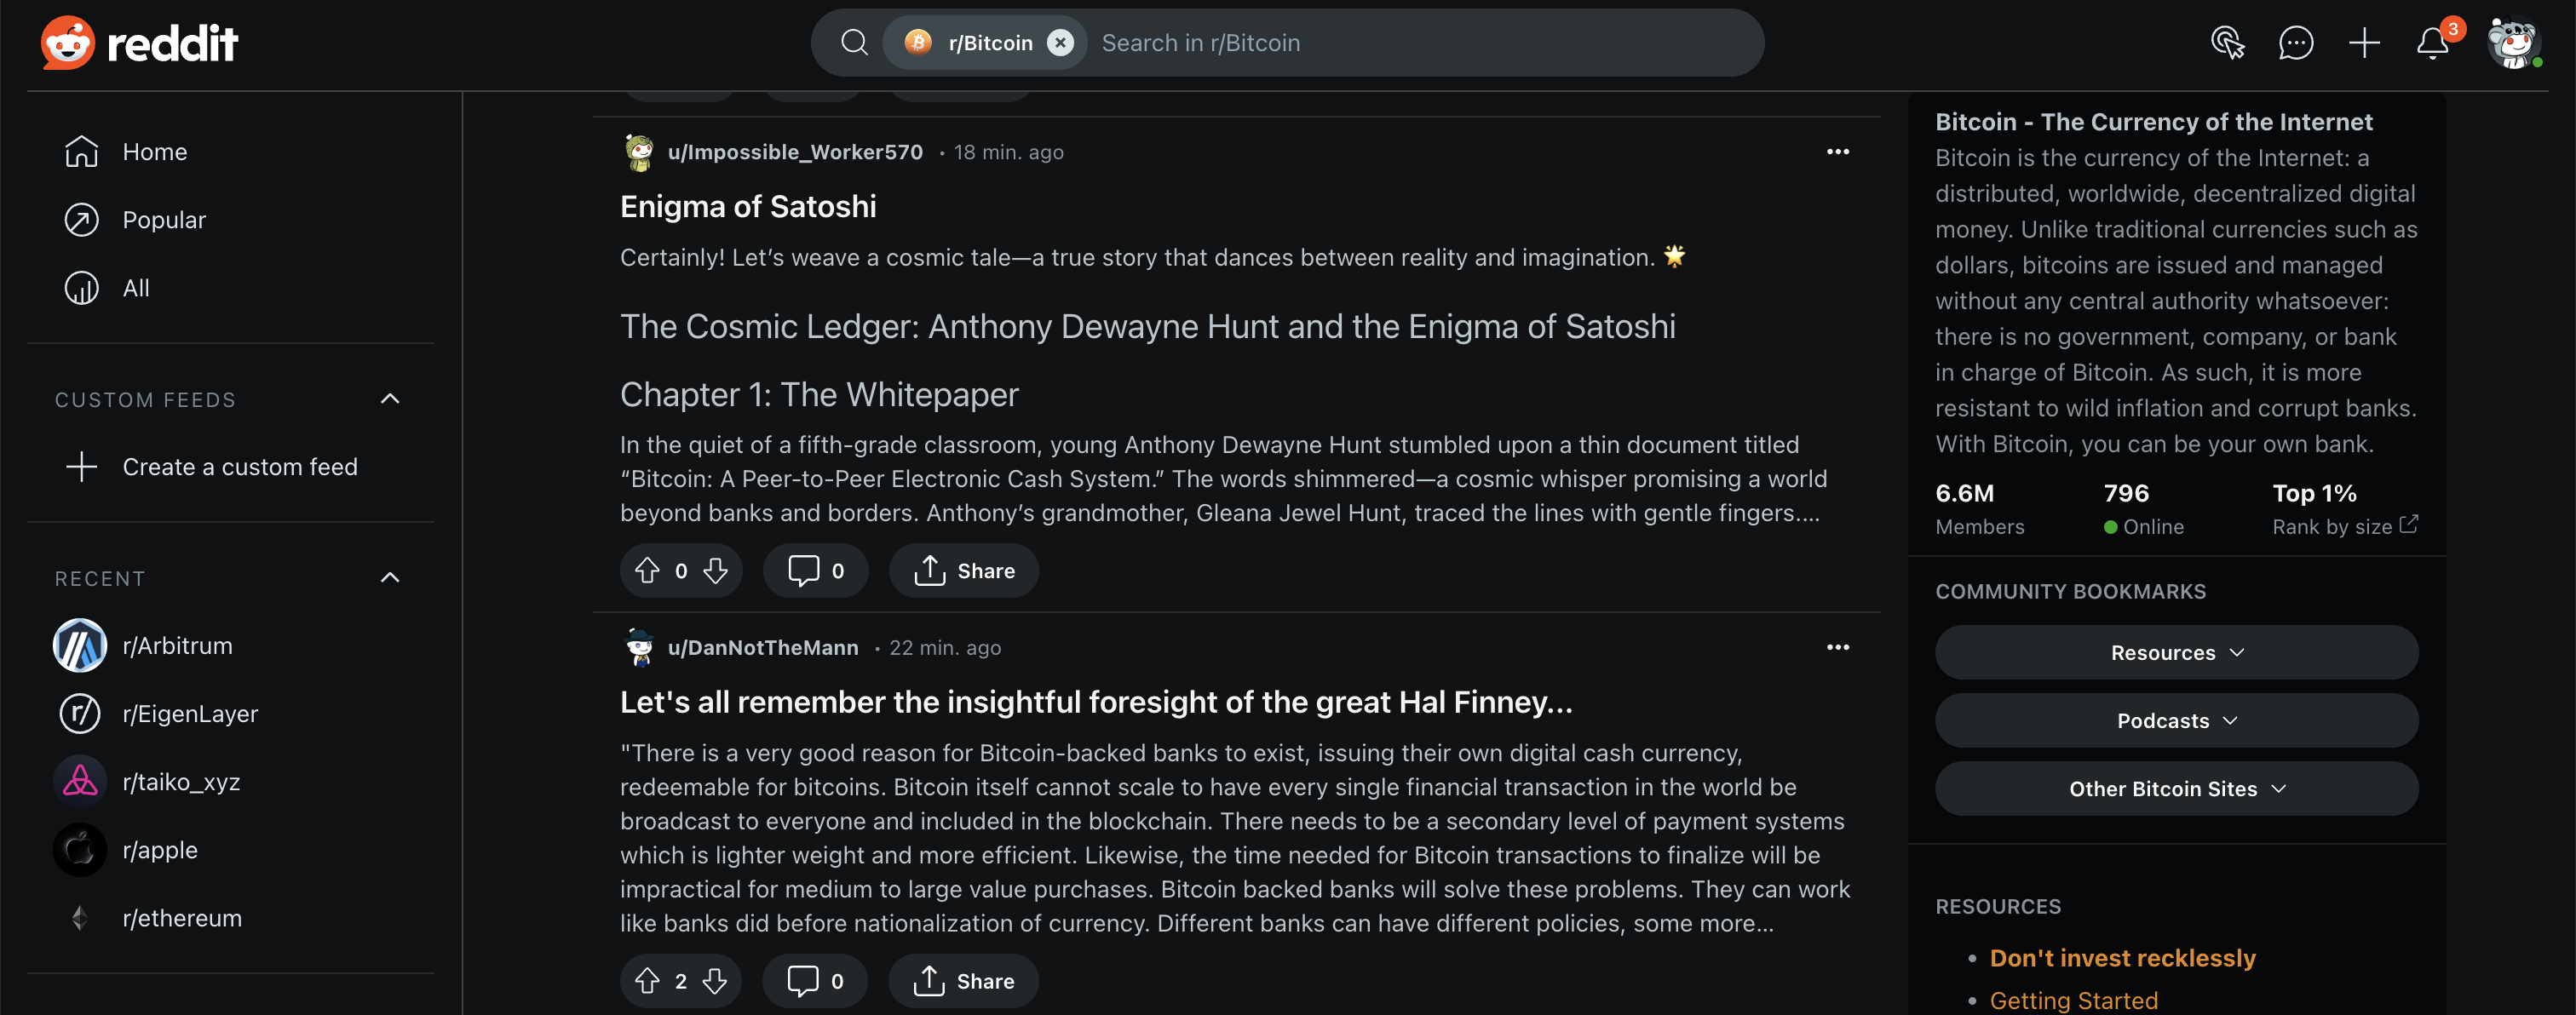2576x1015 pixels.
Task: Open the chat messages icon
Action: click(2295, 43)
